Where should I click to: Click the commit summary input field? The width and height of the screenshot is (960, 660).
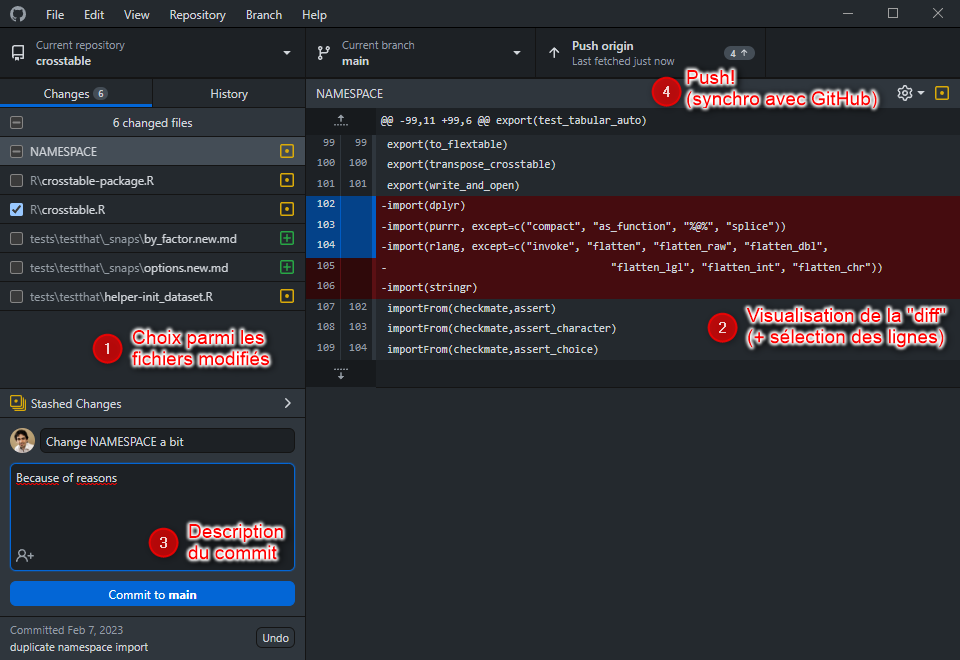pyautogui.click(x=167, y=441)
